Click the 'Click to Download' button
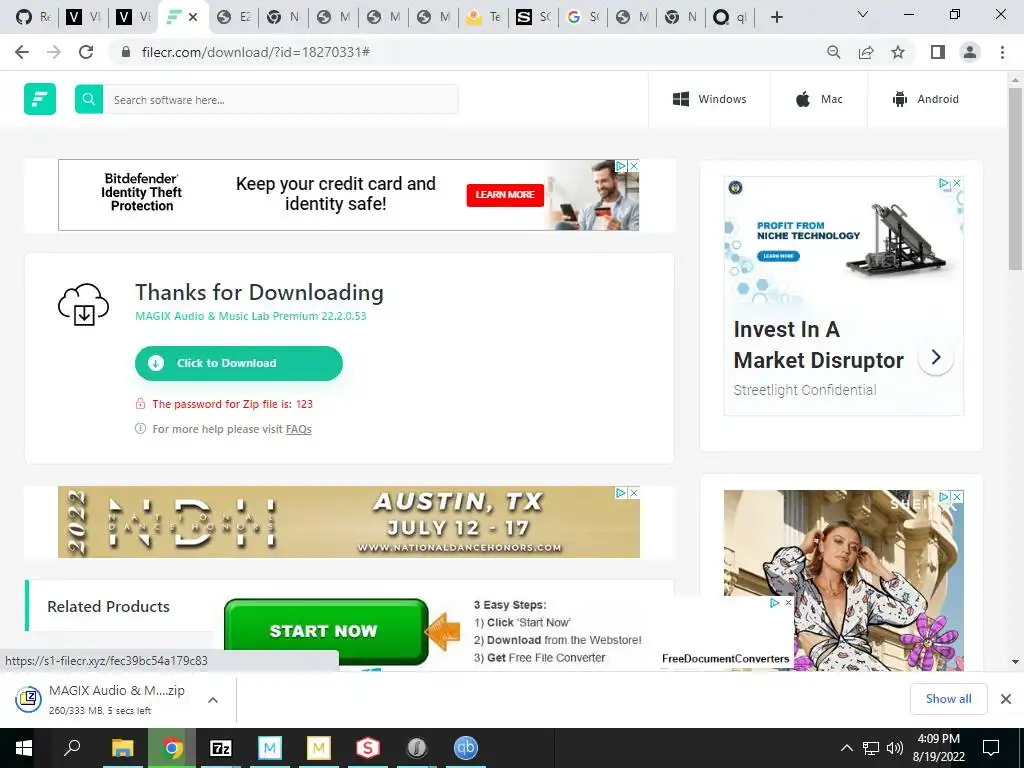This screenshot has width=1024, height=768. click(239, 363)
